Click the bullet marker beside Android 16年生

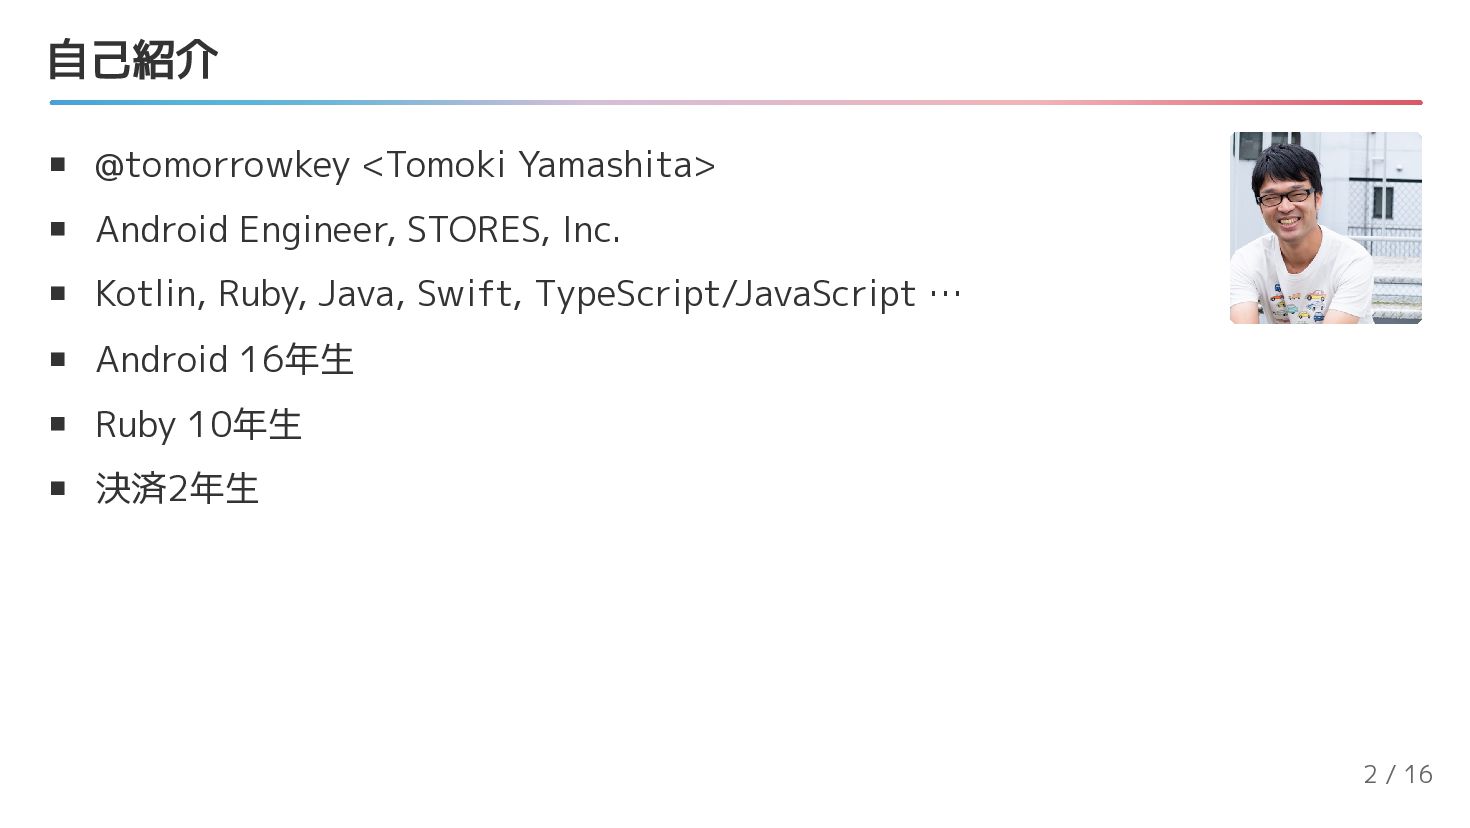(58, 359)
